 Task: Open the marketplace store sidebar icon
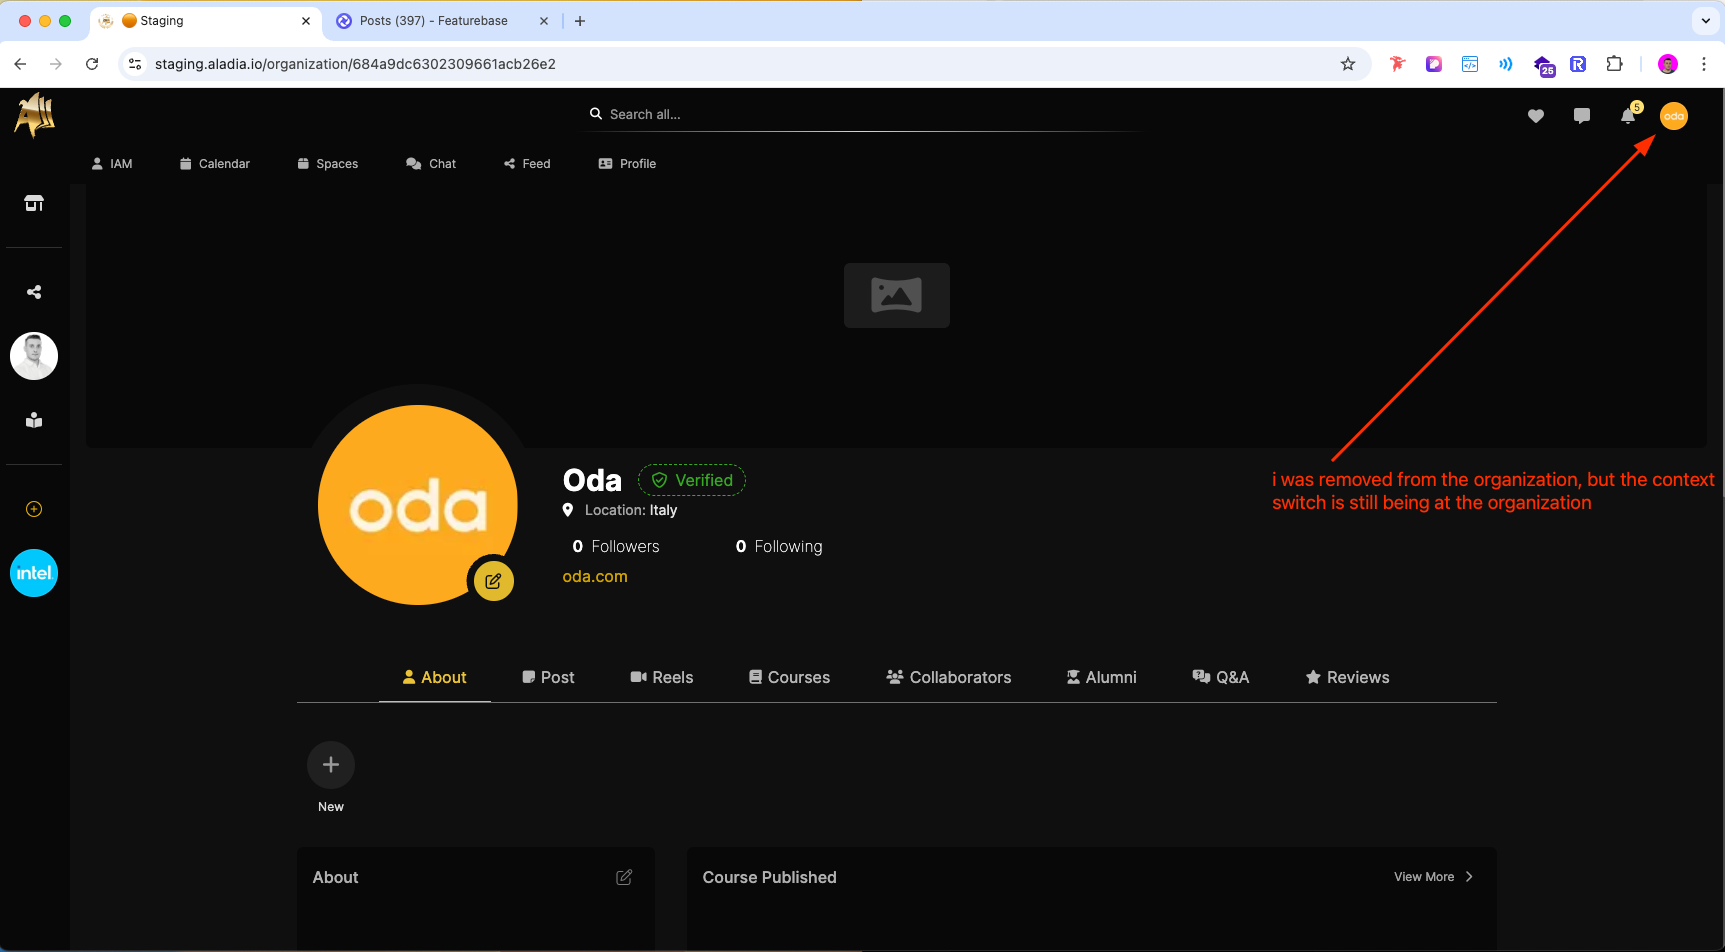[34, 204]
